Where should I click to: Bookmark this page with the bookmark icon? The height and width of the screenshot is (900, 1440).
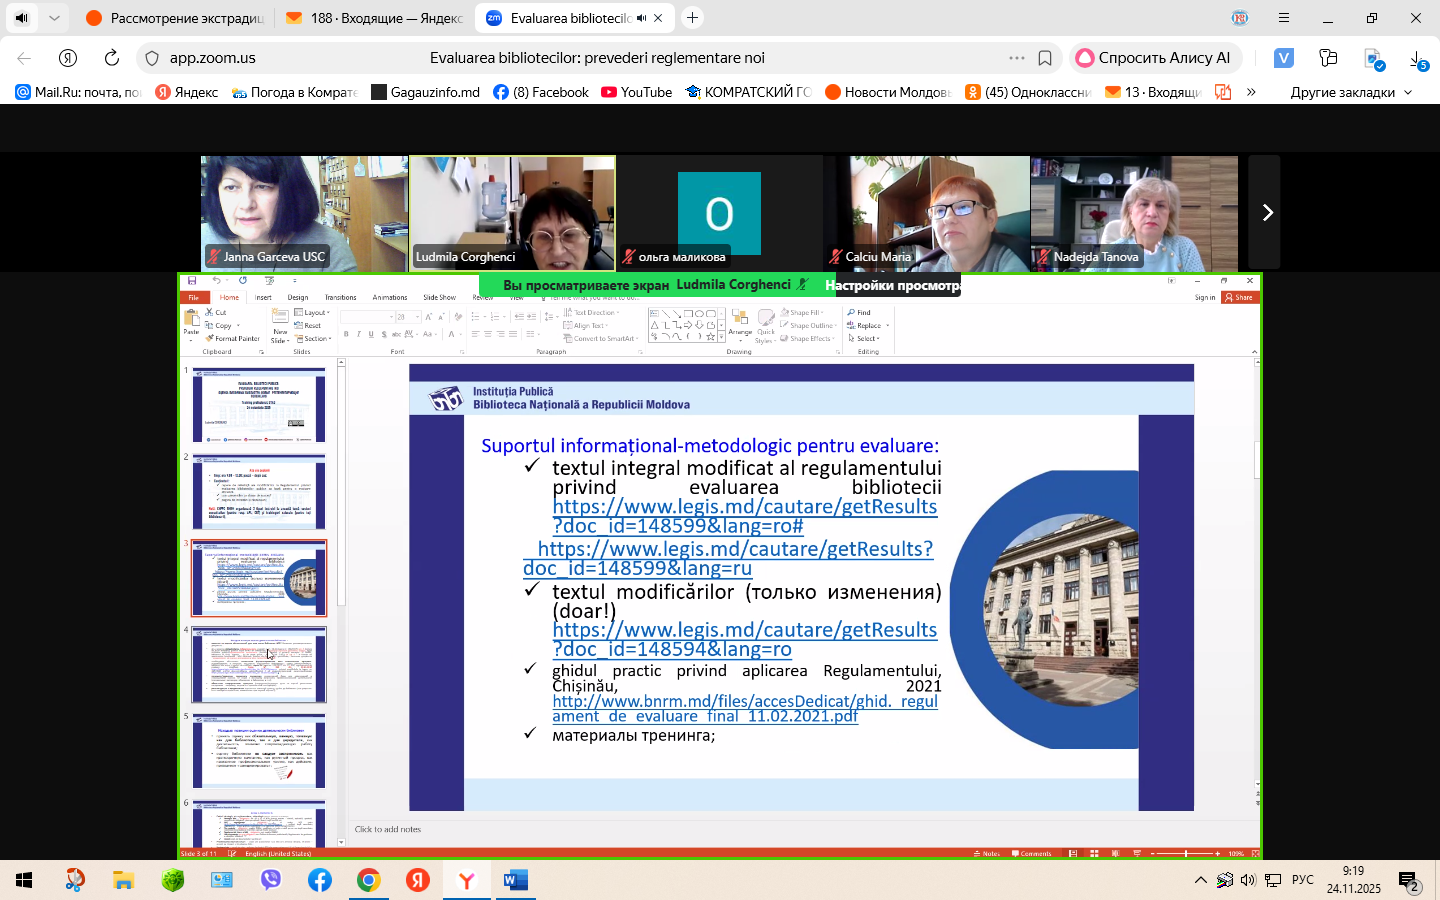[1045, 58]
